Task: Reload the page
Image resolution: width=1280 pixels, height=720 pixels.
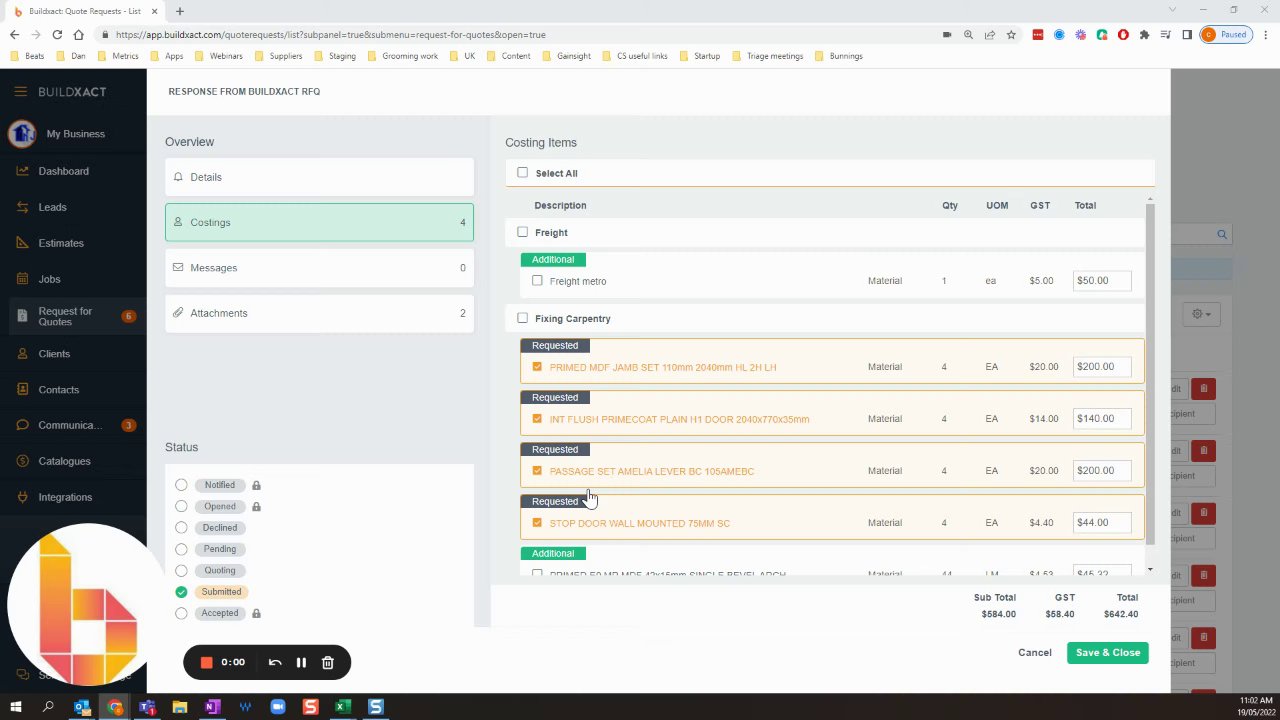Action: (57, 34)
